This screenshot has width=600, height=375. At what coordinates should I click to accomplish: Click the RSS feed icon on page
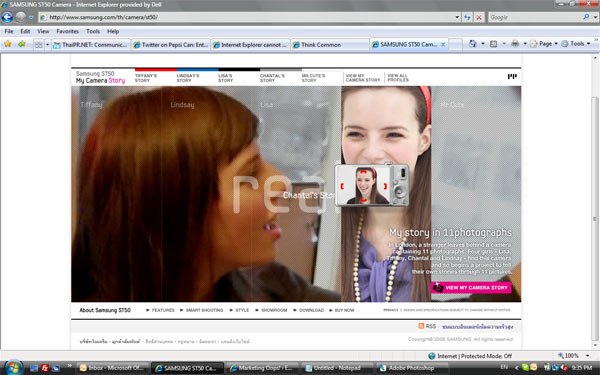421,326
